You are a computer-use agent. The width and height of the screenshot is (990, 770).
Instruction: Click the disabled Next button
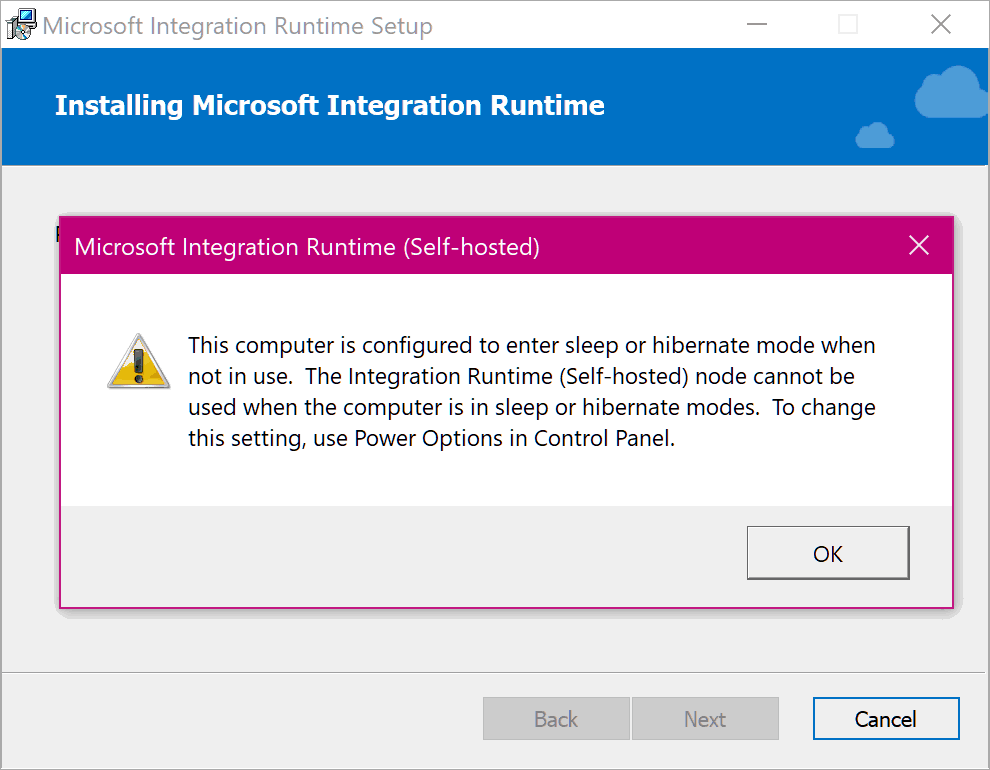point(705,719)
